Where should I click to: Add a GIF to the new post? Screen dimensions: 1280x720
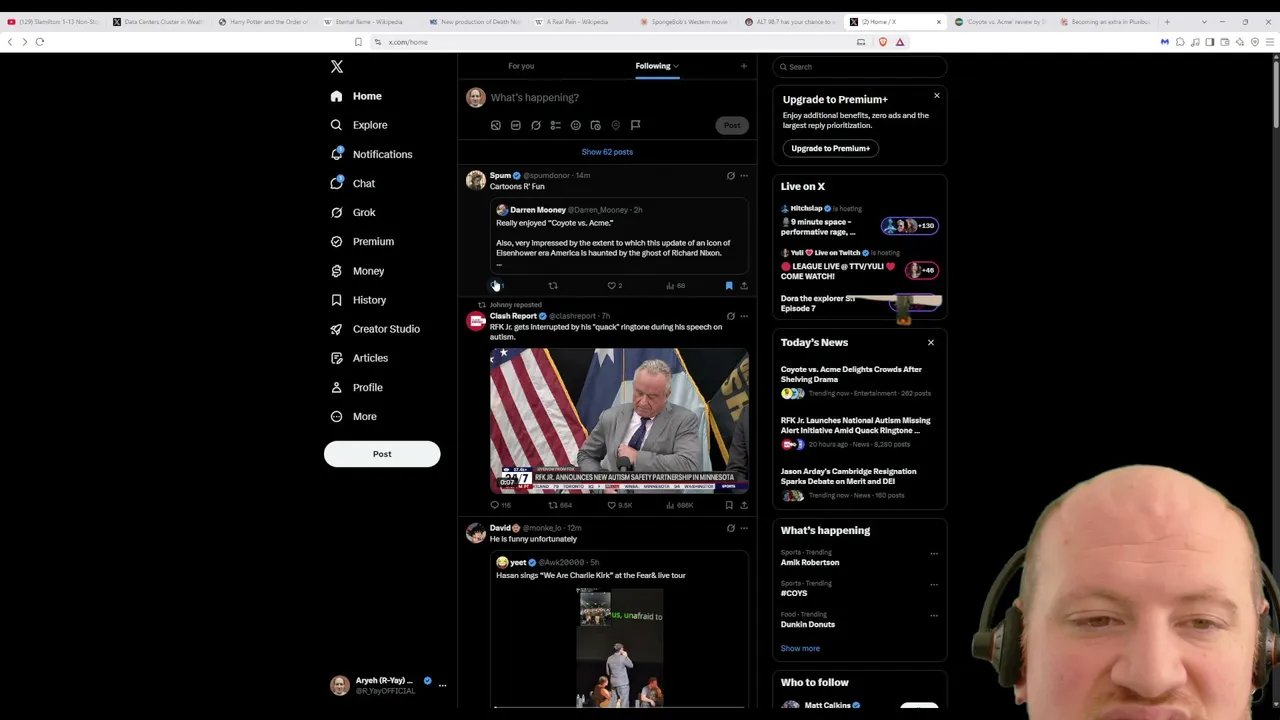(515, 125)
